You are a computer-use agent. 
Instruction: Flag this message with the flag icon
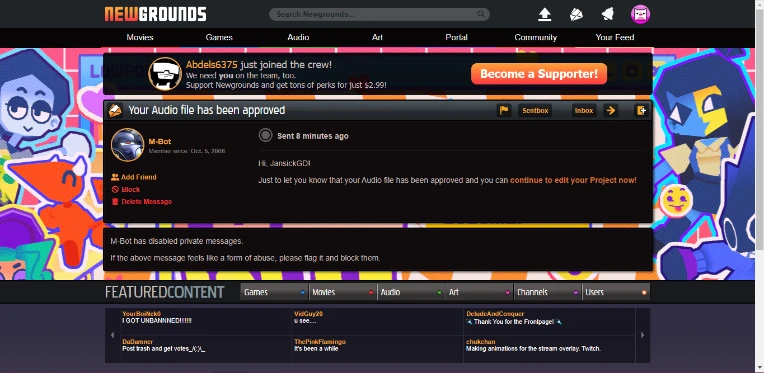click(x=504, y=111)
